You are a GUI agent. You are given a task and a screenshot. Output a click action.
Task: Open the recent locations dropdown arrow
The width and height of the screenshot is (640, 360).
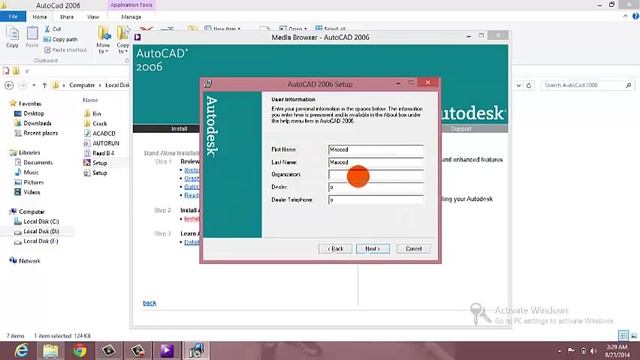point(34,85)
